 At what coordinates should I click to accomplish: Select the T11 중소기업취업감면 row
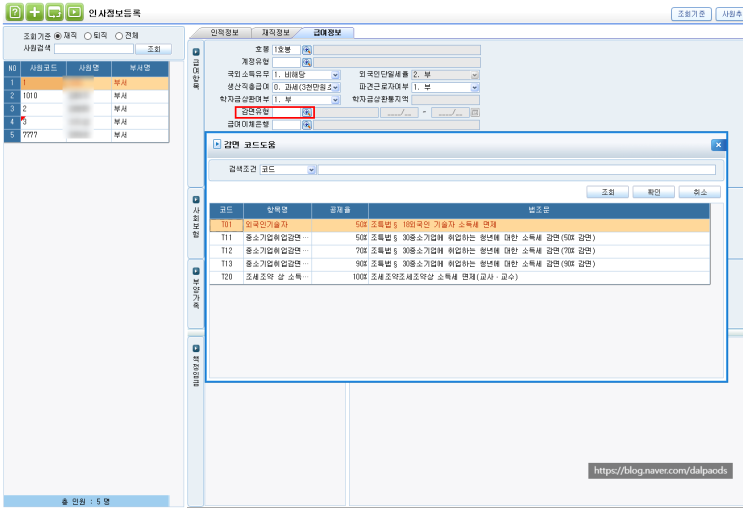point(460,238)
